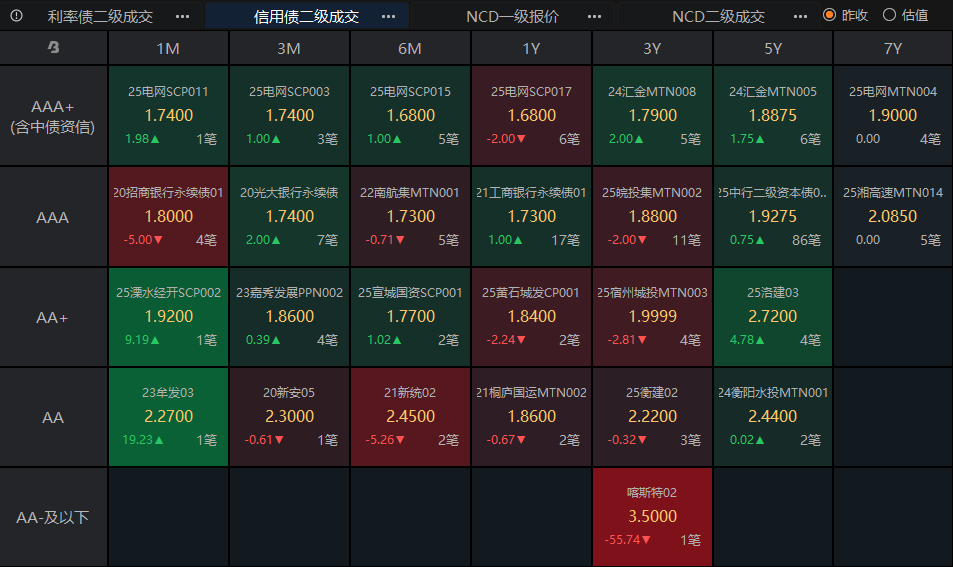Open the more menu next to 利率债二级成交

pos(182,16)
